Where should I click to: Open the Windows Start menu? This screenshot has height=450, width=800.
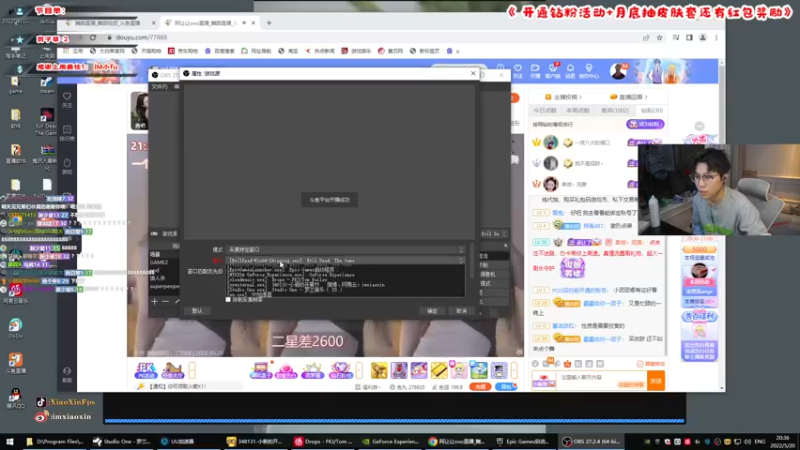(x=10, y=441)
